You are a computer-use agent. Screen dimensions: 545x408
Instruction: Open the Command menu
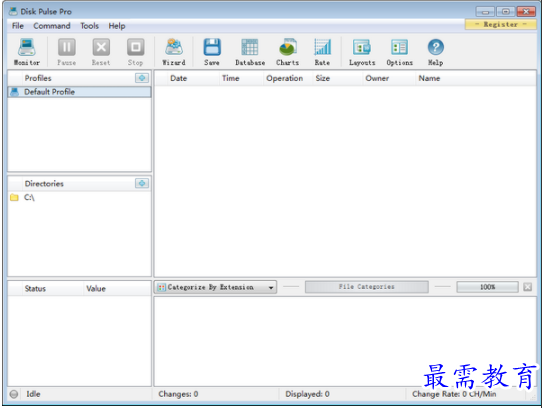52,26
